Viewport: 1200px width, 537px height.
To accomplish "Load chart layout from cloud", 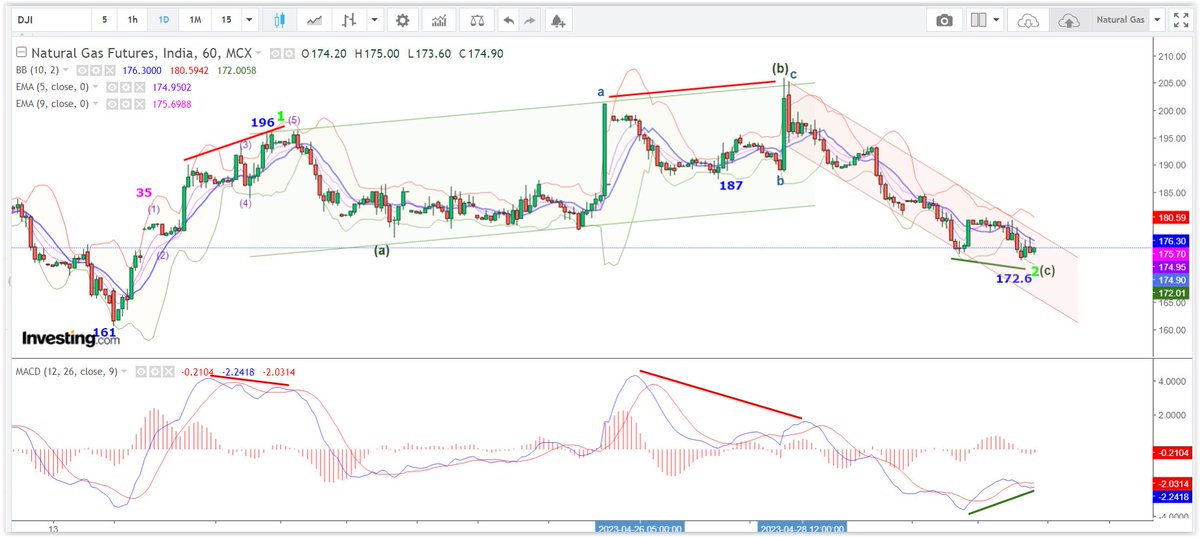I will [x=1028, y=20].
